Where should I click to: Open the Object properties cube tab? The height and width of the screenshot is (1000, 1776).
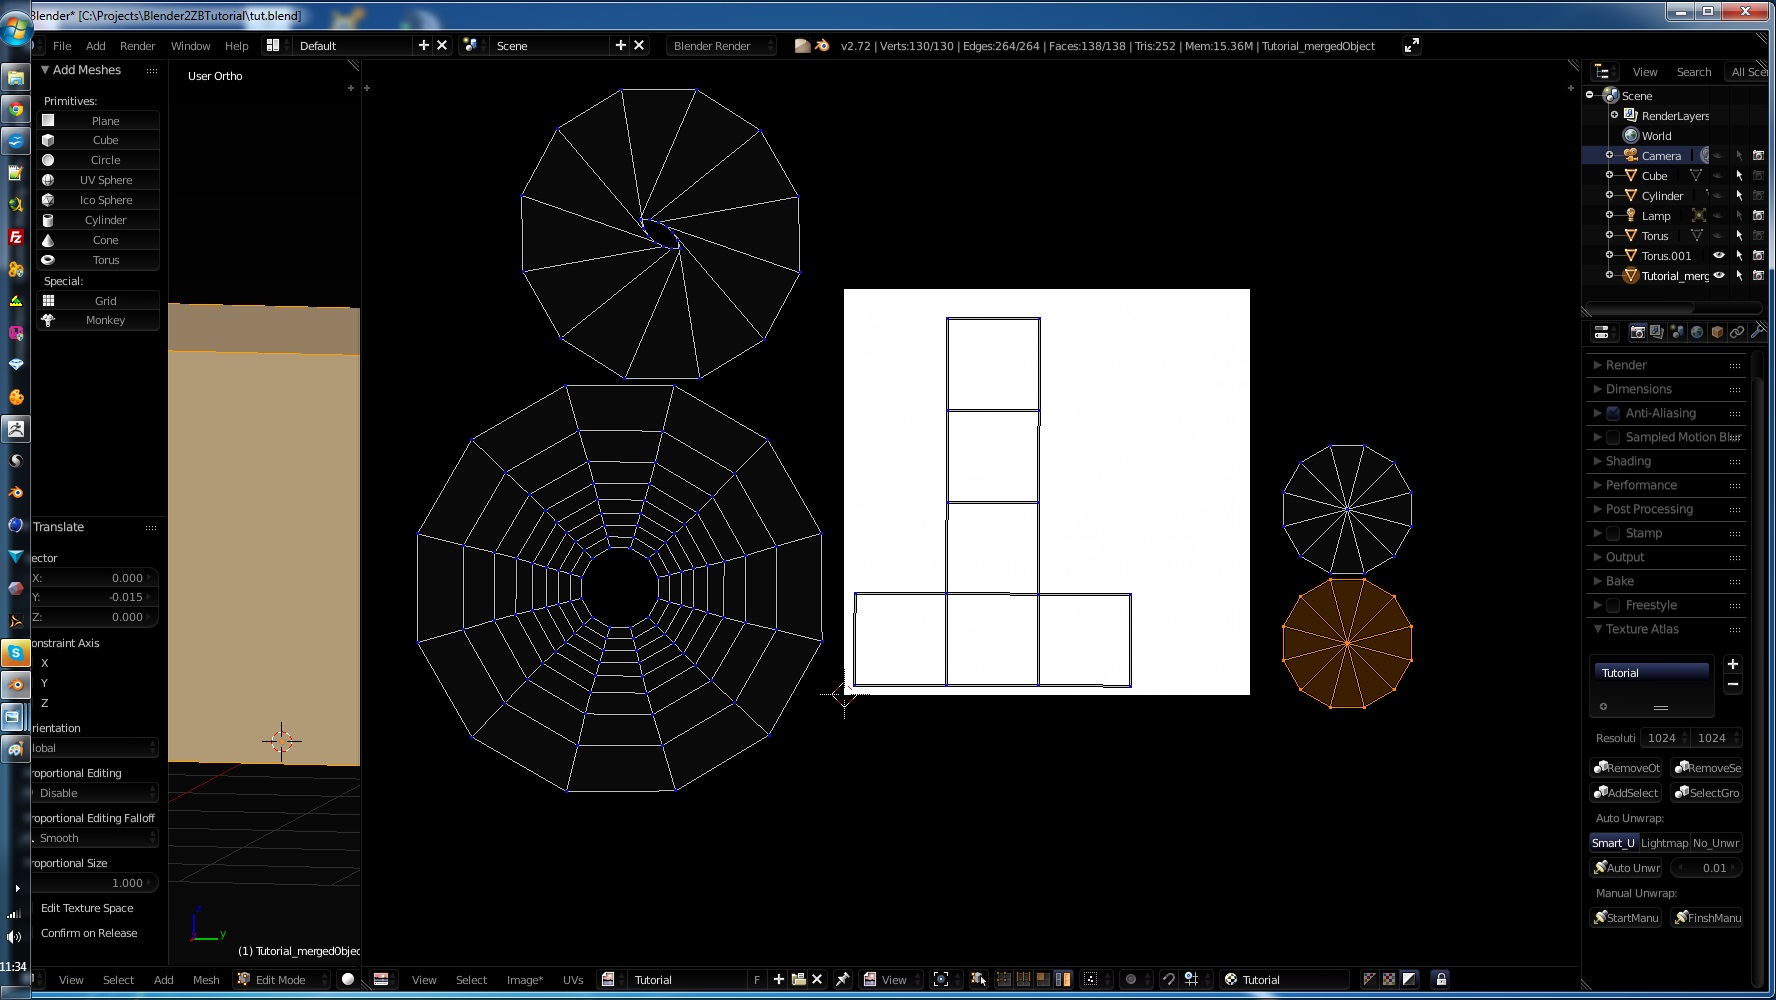(x=1717, y=332)
